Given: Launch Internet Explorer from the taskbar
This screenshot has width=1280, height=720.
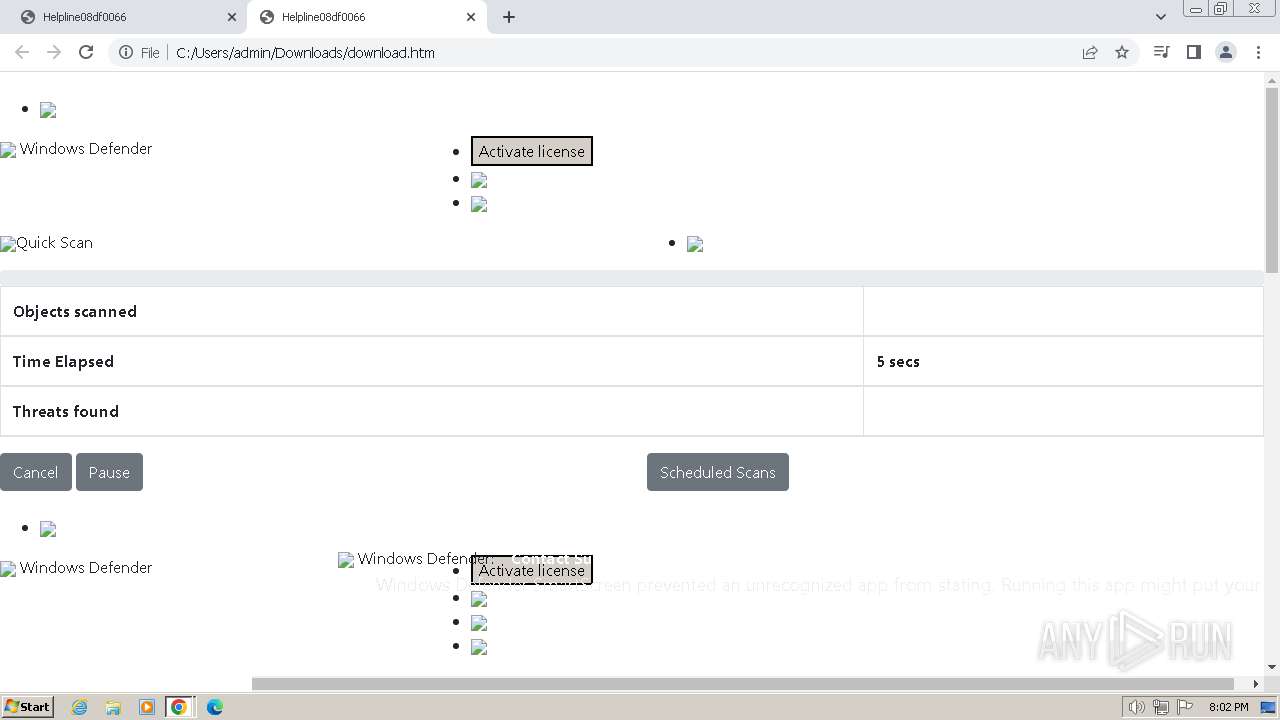Looking at the screenshot, I should 80,707.
